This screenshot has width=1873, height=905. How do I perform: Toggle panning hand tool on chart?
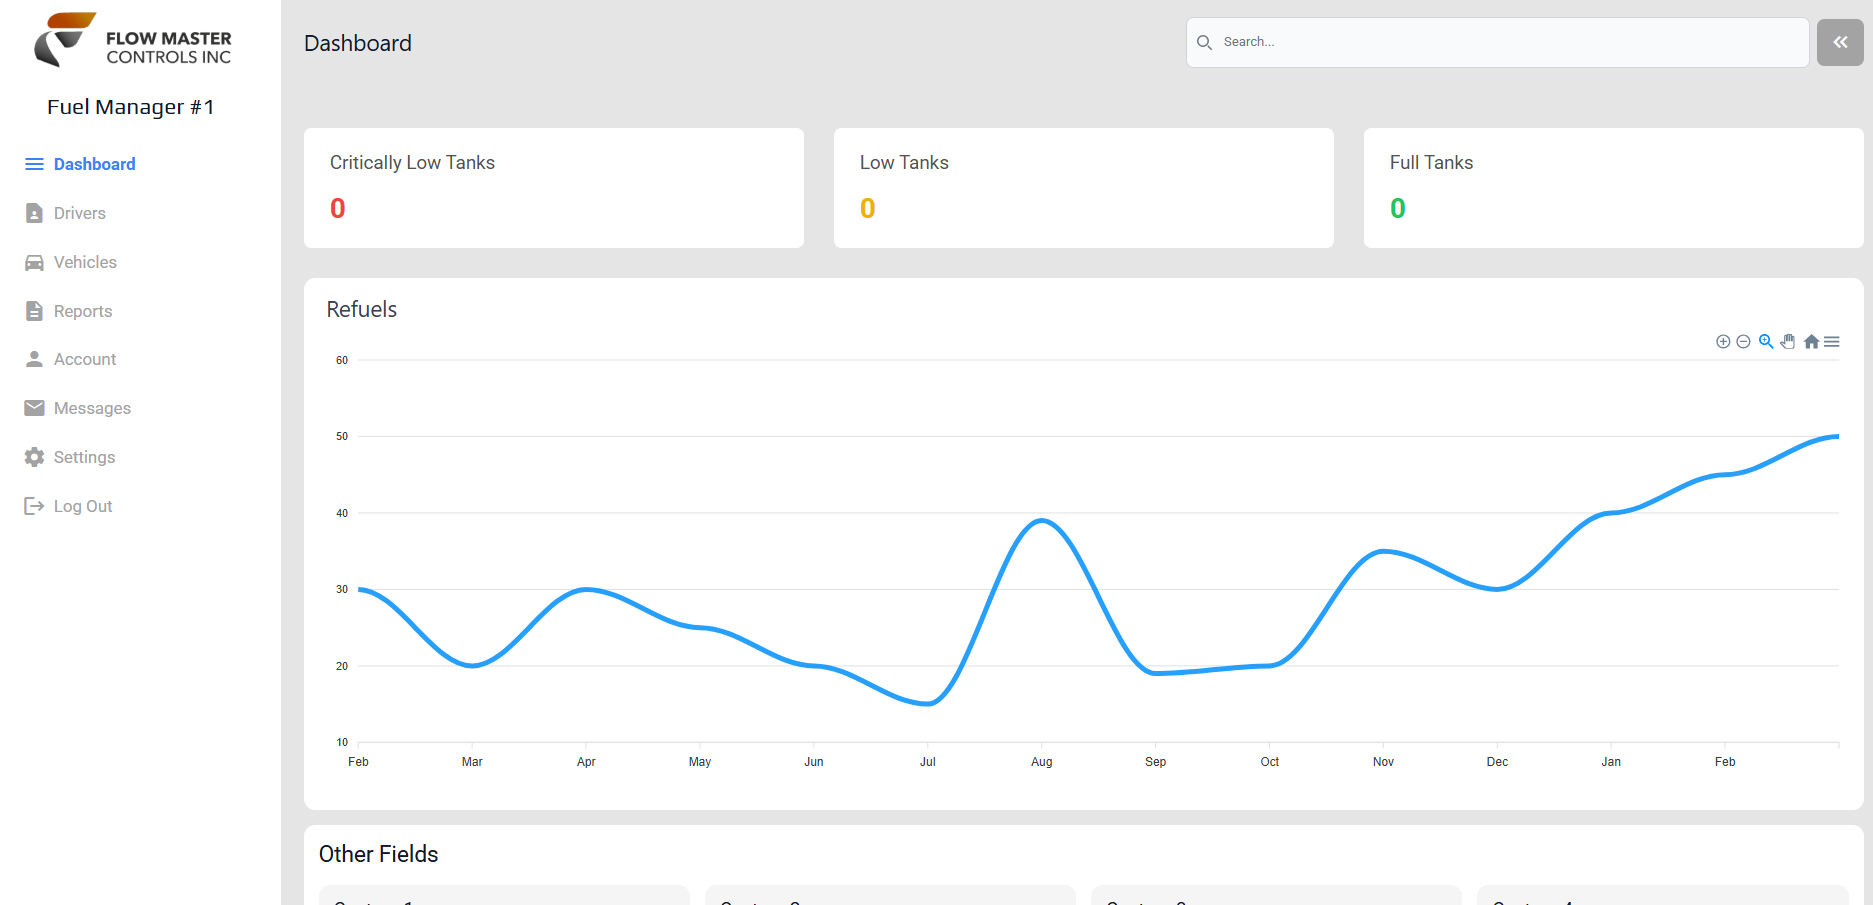click(x=1788, y=342)
